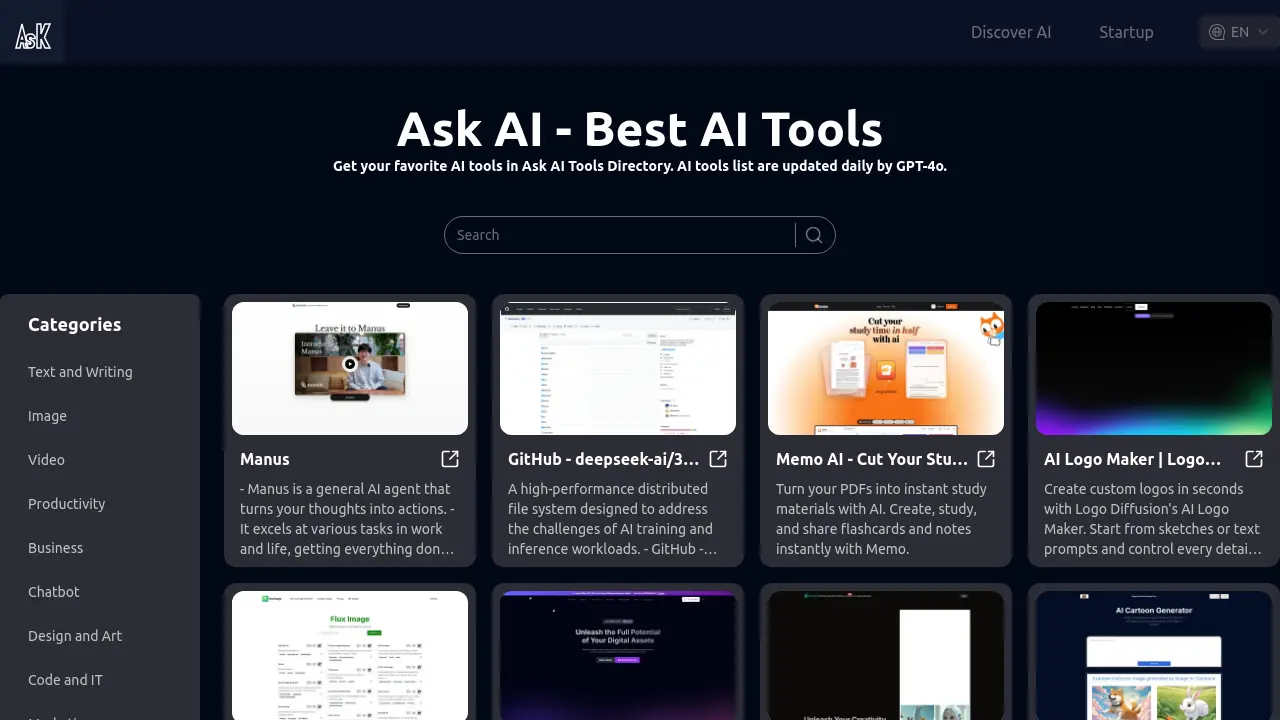Open the Discover AI page

1011,32
